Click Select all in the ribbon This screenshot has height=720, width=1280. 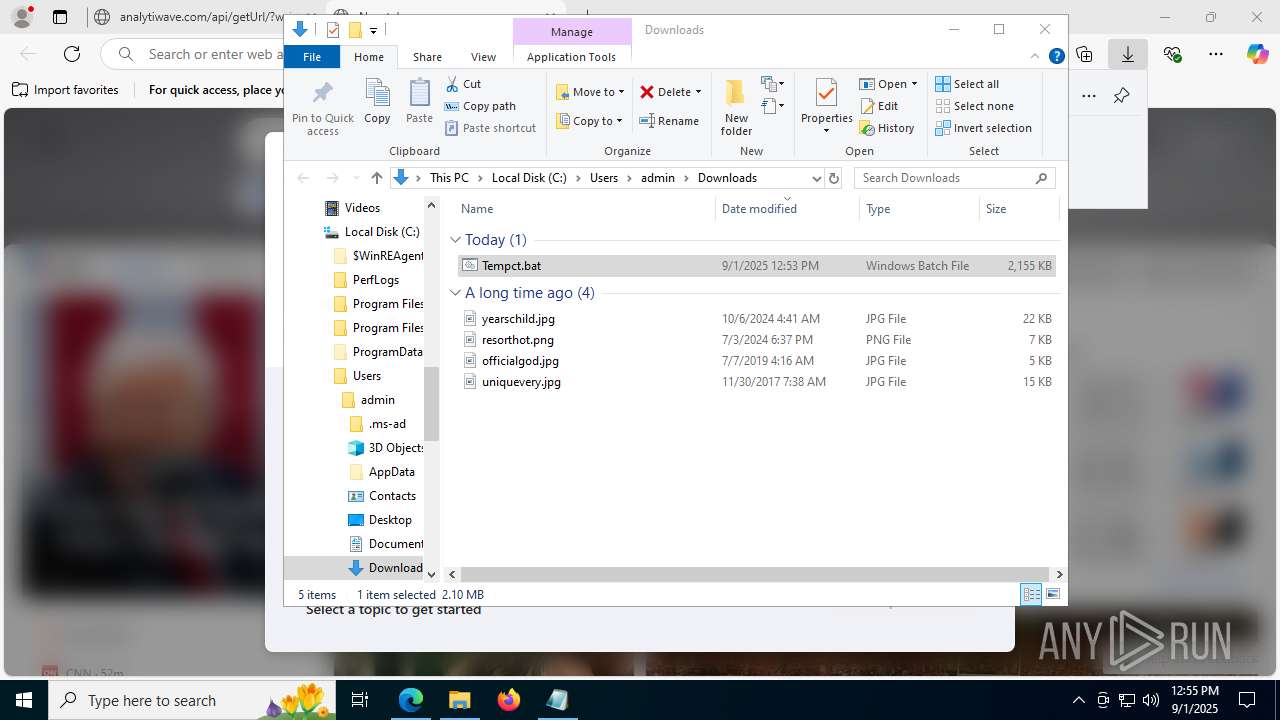(967, 84)
